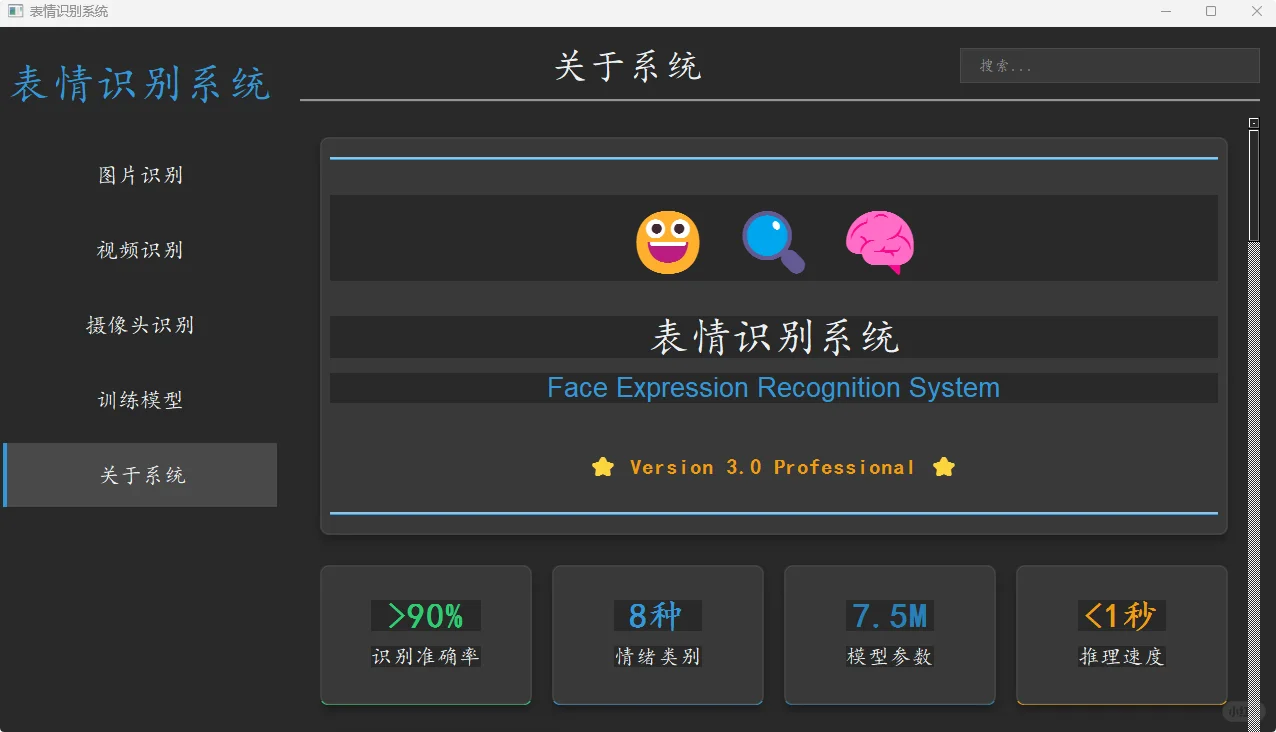Click the 7.5M 模型参数 stat card
The height and width of the screenshot is (732, 1276).
[889, 635]
